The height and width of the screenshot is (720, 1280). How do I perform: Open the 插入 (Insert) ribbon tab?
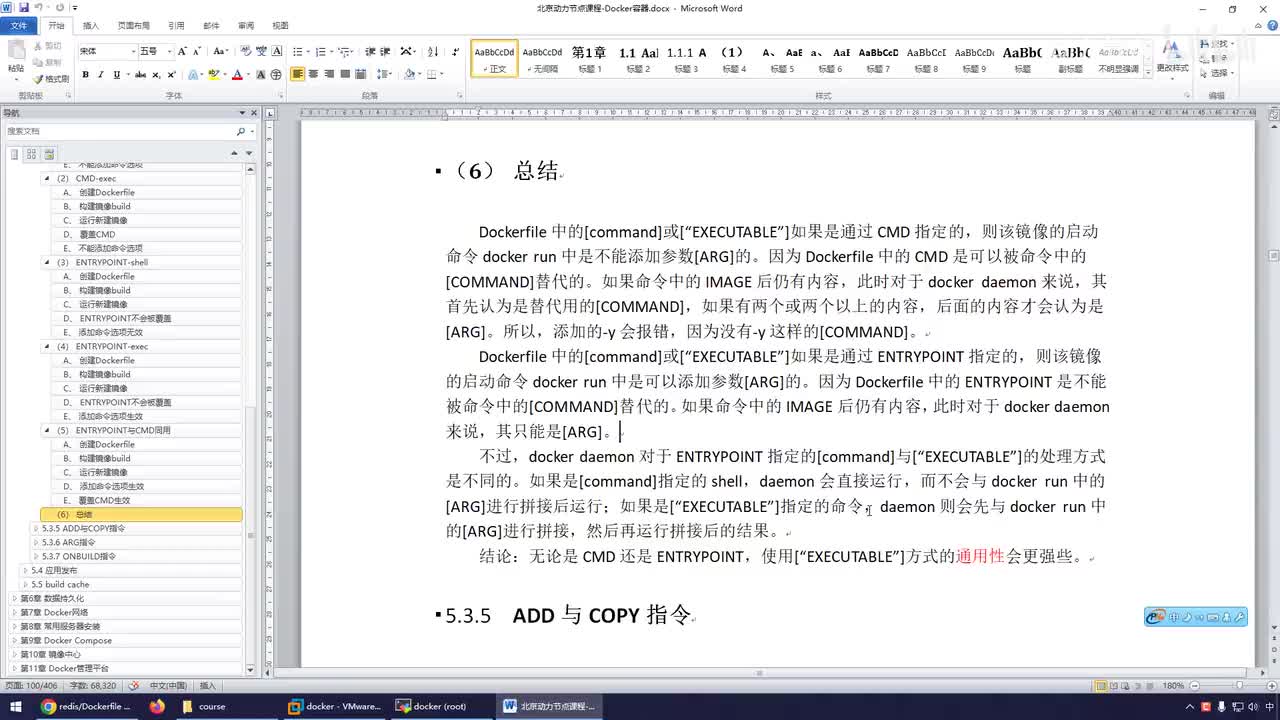click(91, 25)
